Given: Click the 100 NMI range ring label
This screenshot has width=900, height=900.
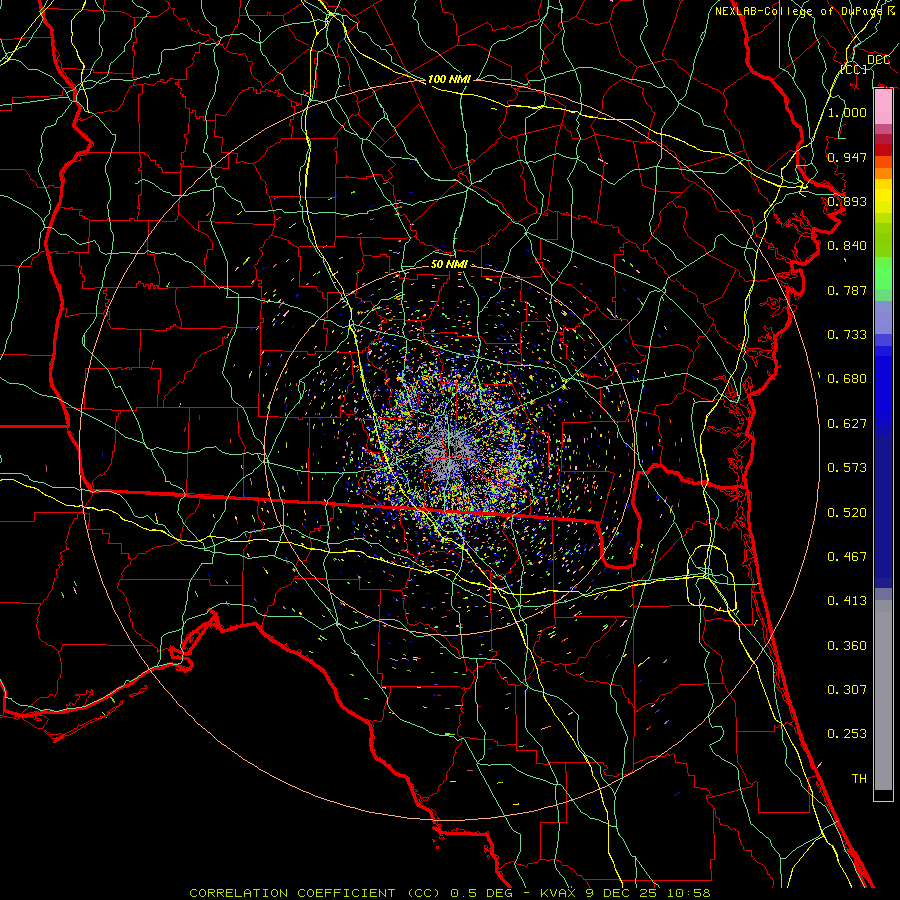Looking at the screenshot, I should (449, 79).
